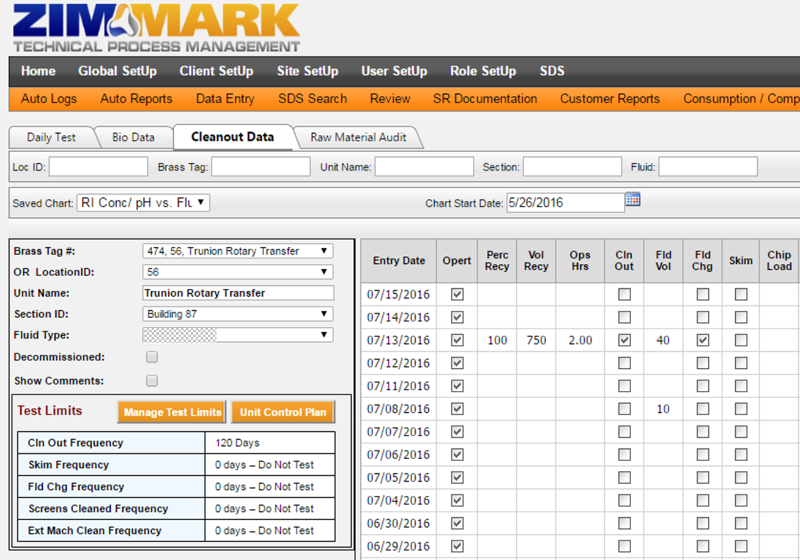Select Data Entry in the orange bar

(x=225, y=98)
